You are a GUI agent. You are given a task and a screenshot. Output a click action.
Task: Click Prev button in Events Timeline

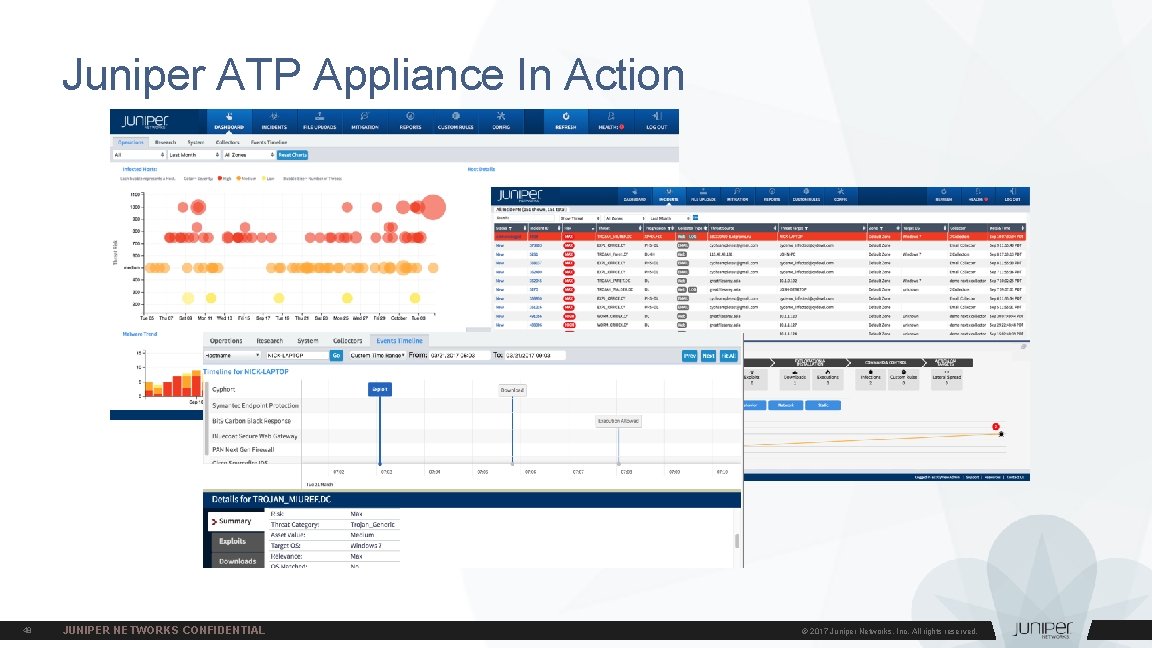click(x=690, y=356)
